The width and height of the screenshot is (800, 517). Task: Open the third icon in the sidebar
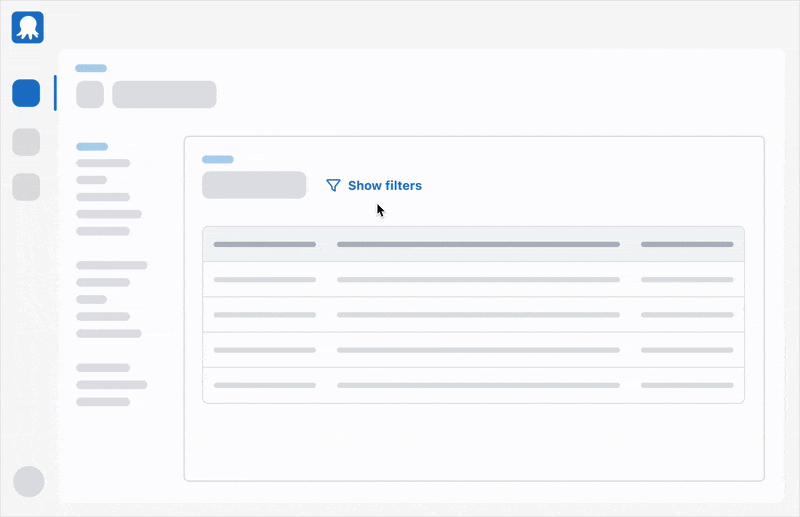tap(26, 187)
